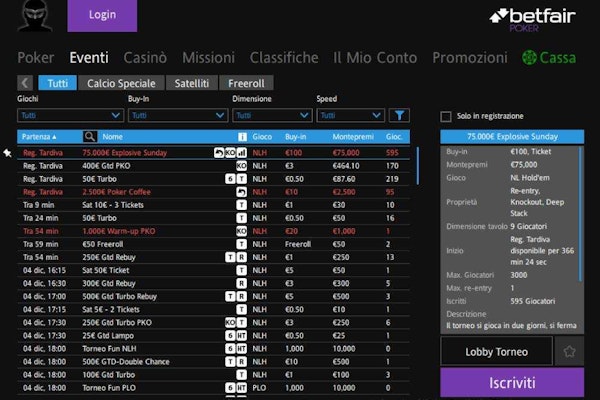Open the Giochi dropdown
Image resolution: width=600 pixels, height=400 pixels.
click(x=70, y=115)
